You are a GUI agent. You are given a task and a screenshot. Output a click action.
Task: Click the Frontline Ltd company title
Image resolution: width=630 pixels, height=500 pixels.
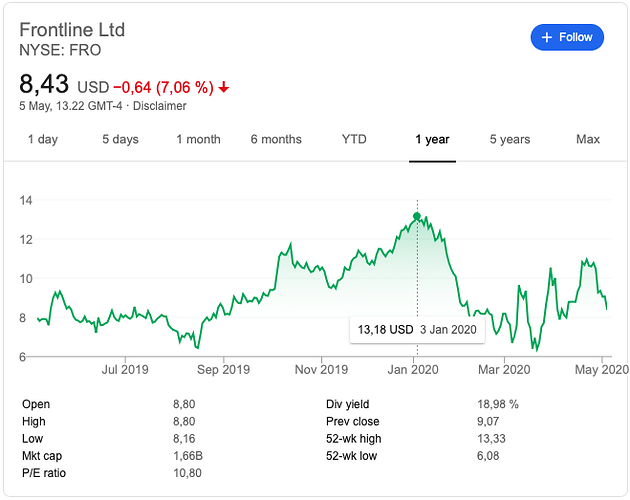point(73,29)
